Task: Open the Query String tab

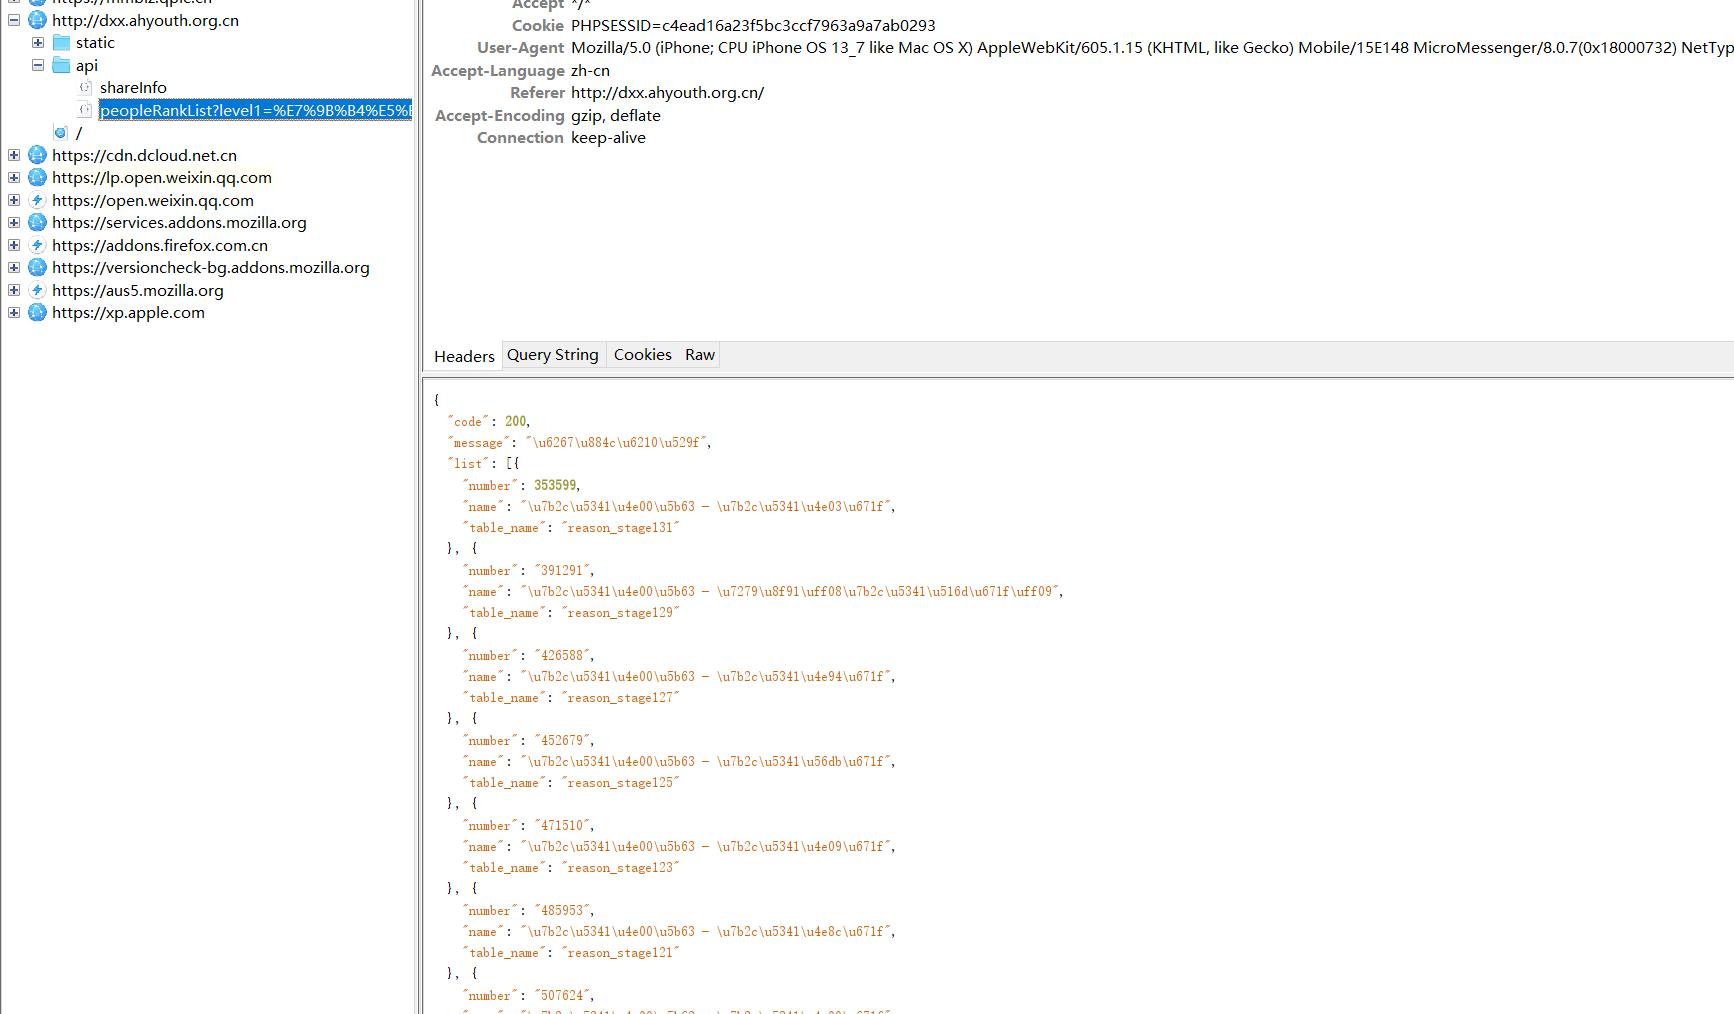Action: [553, 355]
